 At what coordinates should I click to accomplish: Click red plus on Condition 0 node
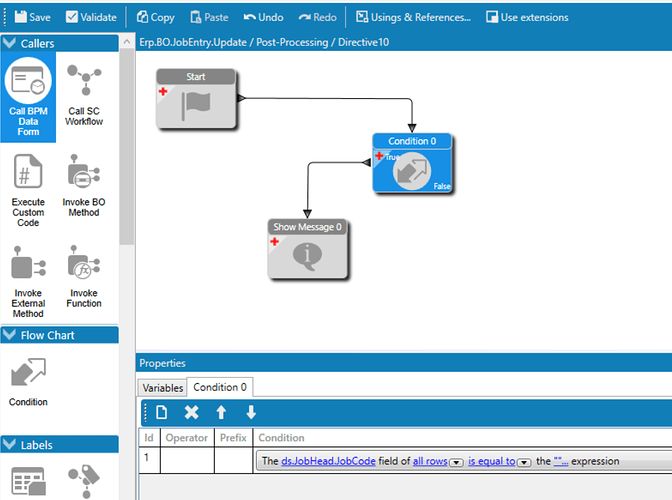coord(379,155)
